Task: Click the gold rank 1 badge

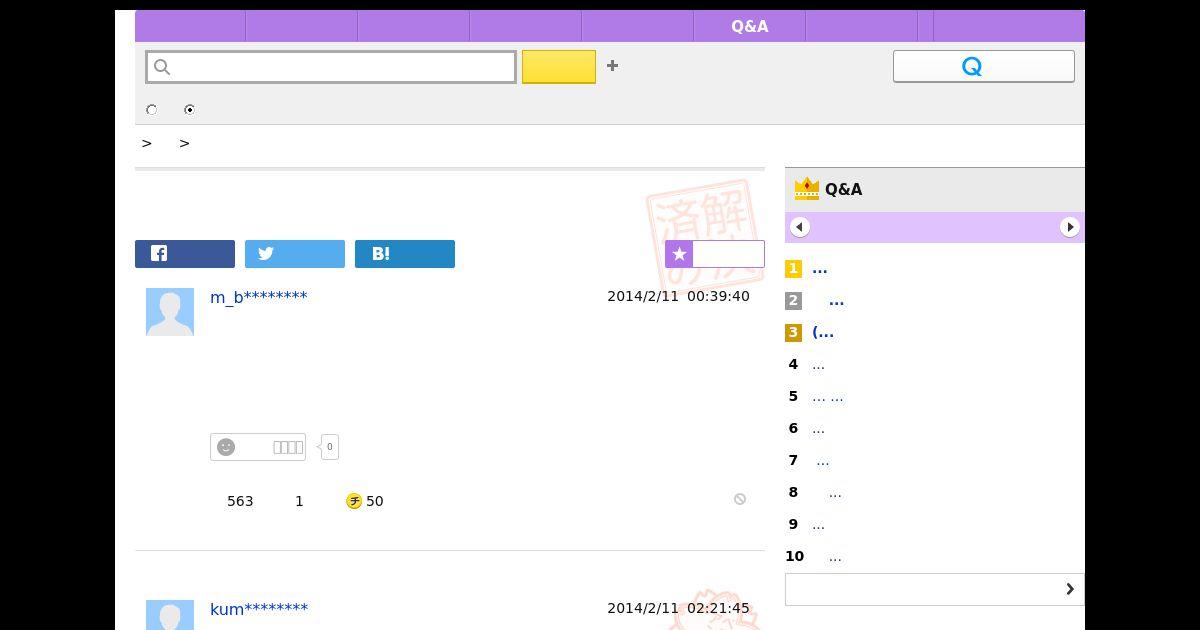Action: click(793, 268)
